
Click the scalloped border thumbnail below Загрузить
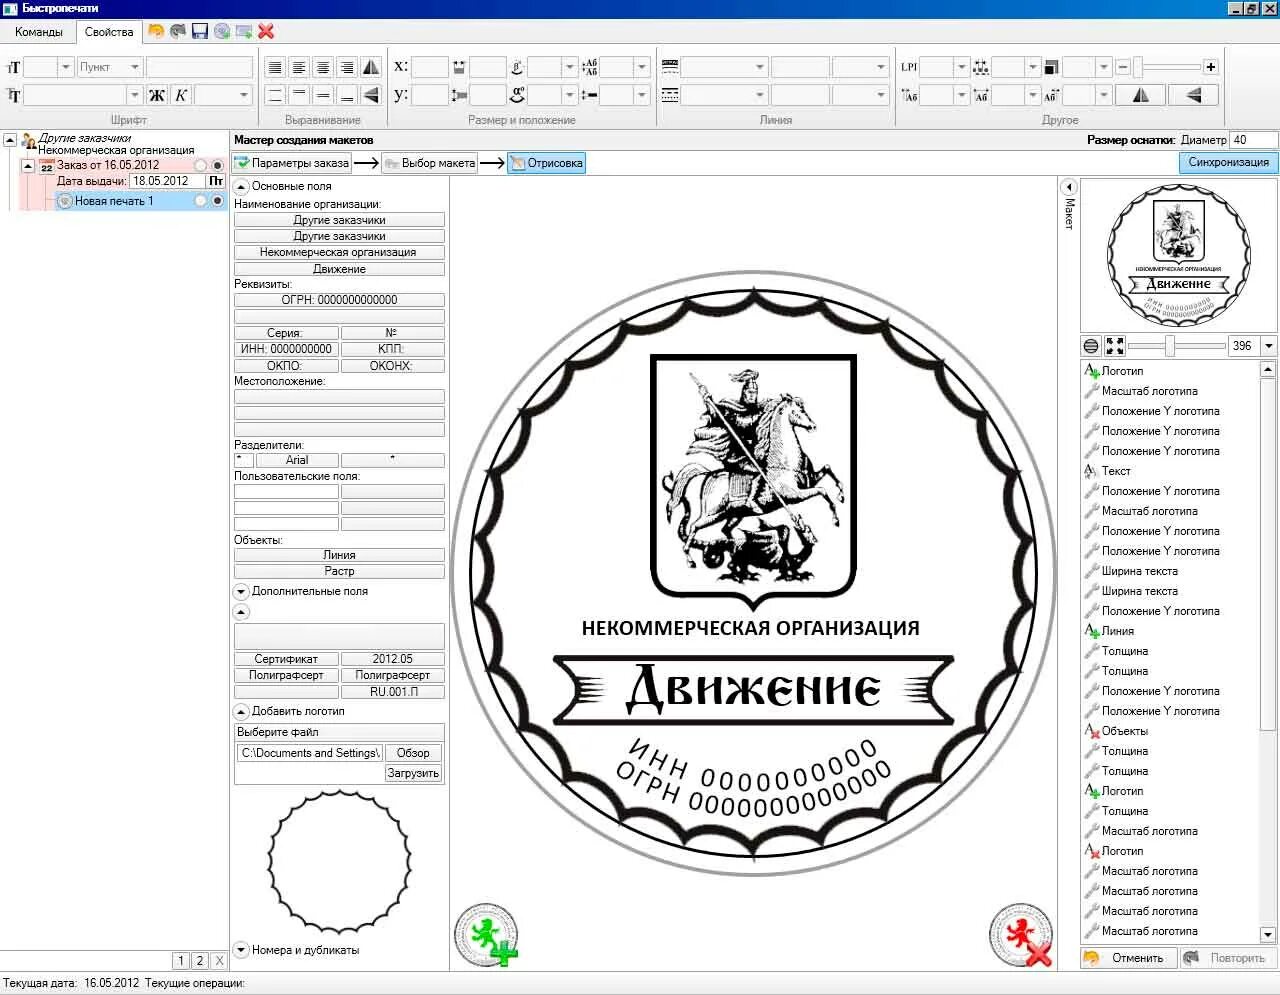coord(339,861)
